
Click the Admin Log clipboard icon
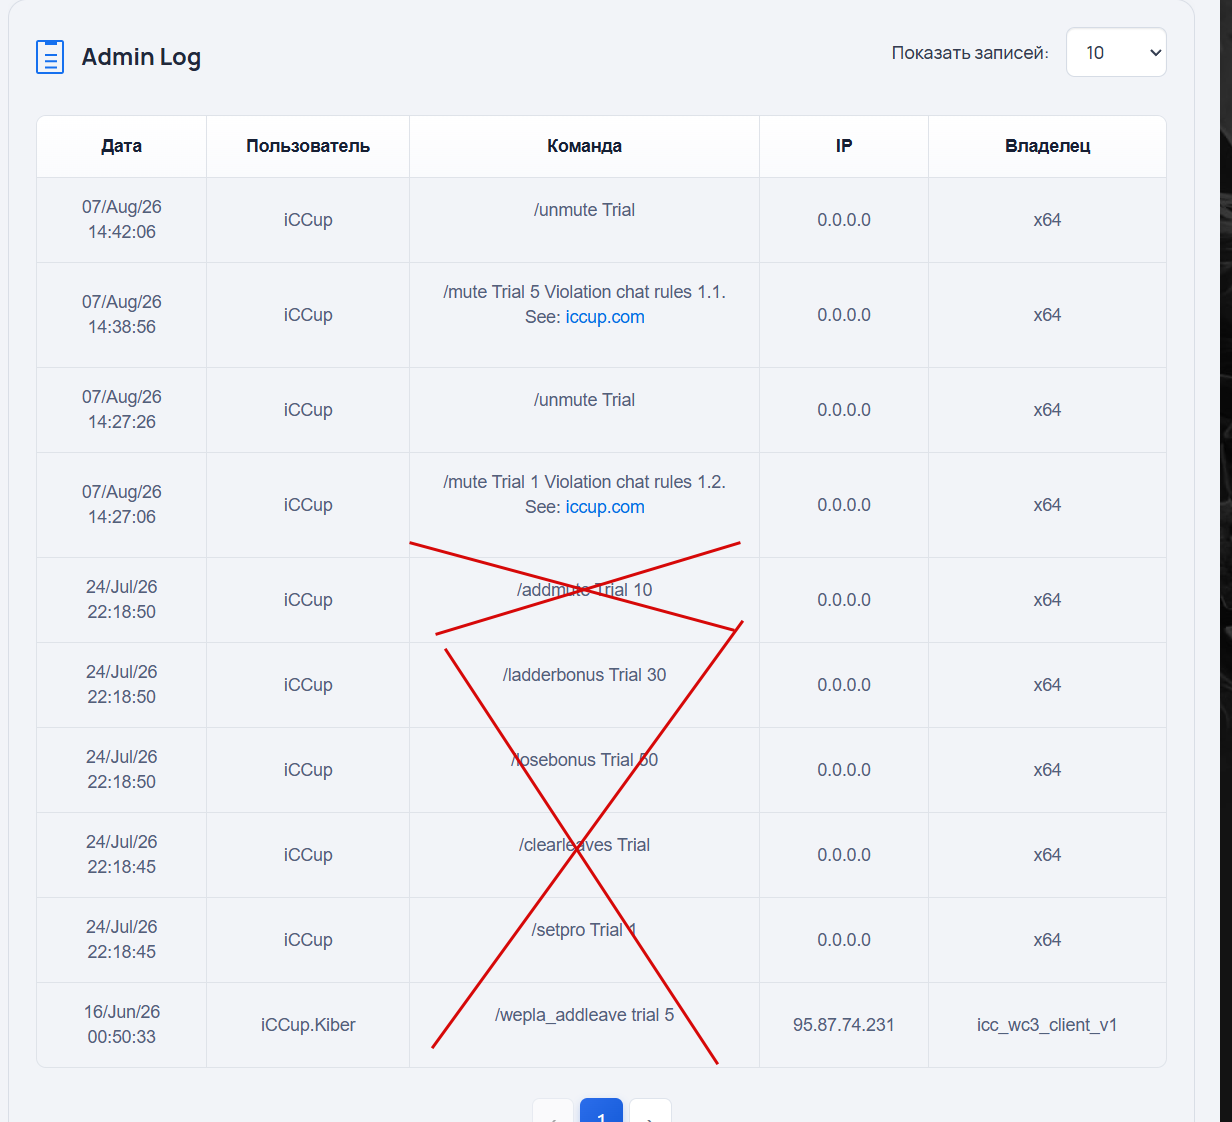coord(50,57)
